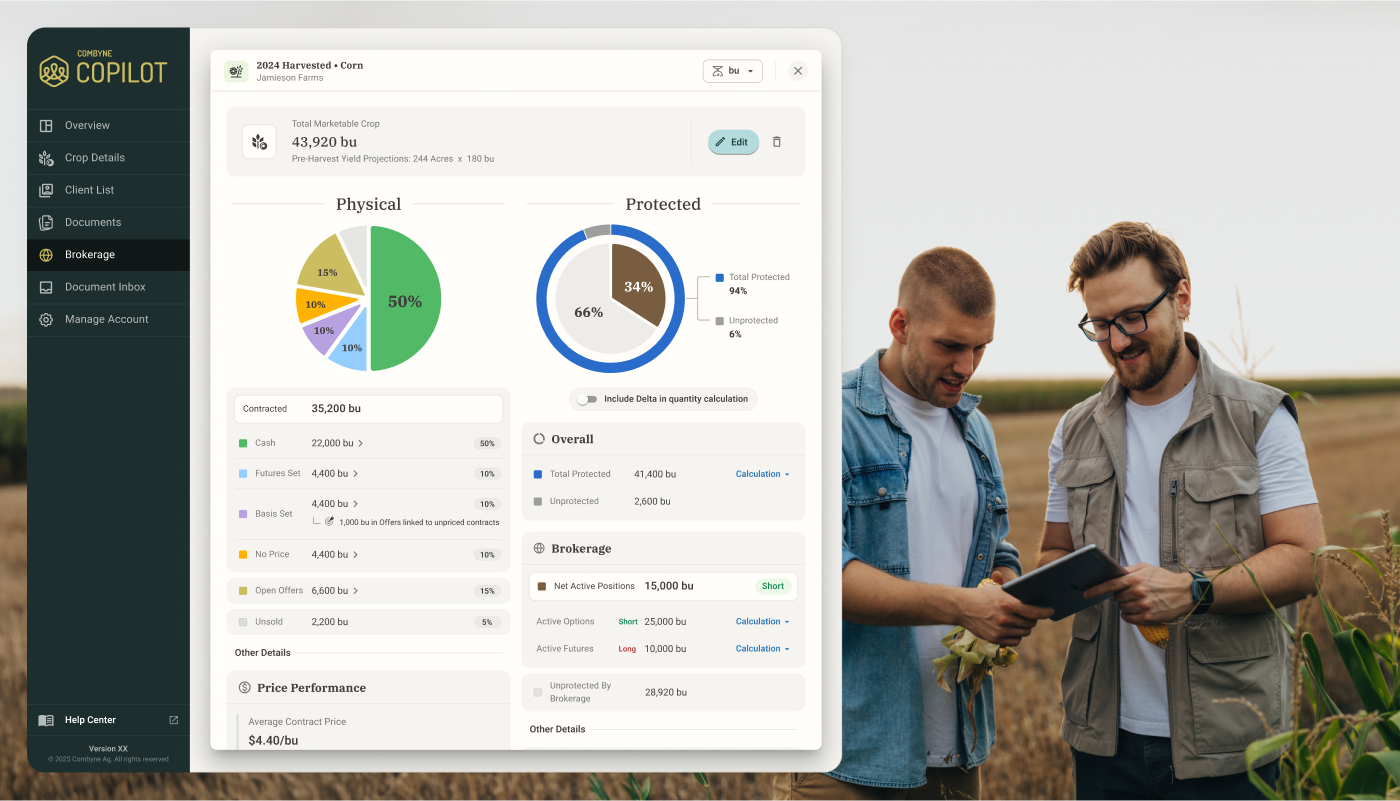Click the corn icon in the dialog header
This screenshot has width=1400, height=801.
click(x=235, y=71)
